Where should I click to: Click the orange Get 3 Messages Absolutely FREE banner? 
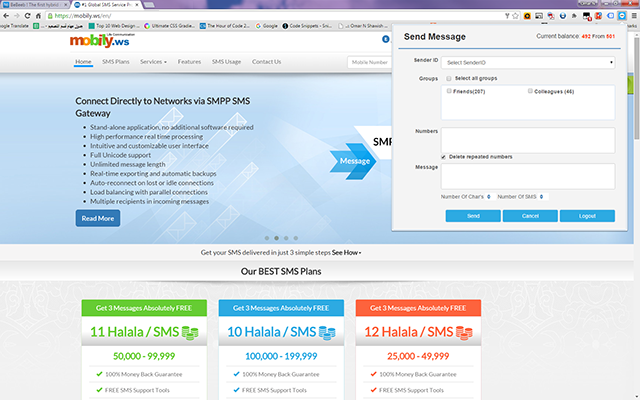pyautogui.click(x=418, y=308)
